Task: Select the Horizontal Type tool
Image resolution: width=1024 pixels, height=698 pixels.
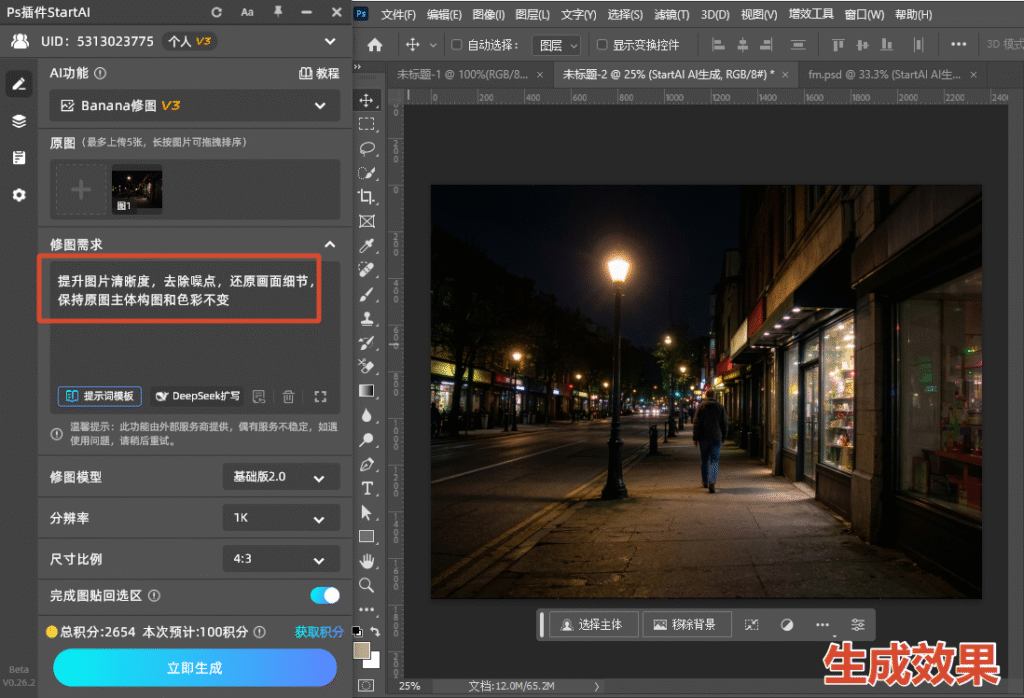Action: 366,488
